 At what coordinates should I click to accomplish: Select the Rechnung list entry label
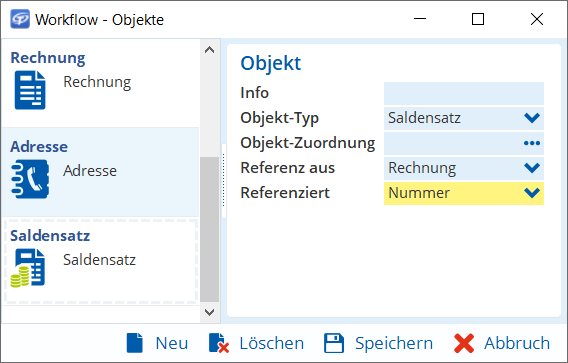[97, 82]
